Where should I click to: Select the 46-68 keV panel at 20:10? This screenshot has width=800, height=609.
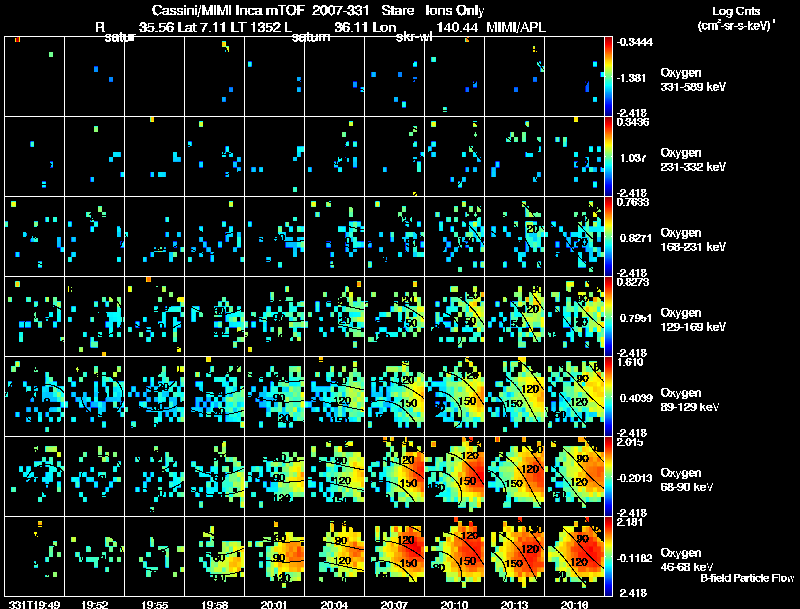click(454, 556)
